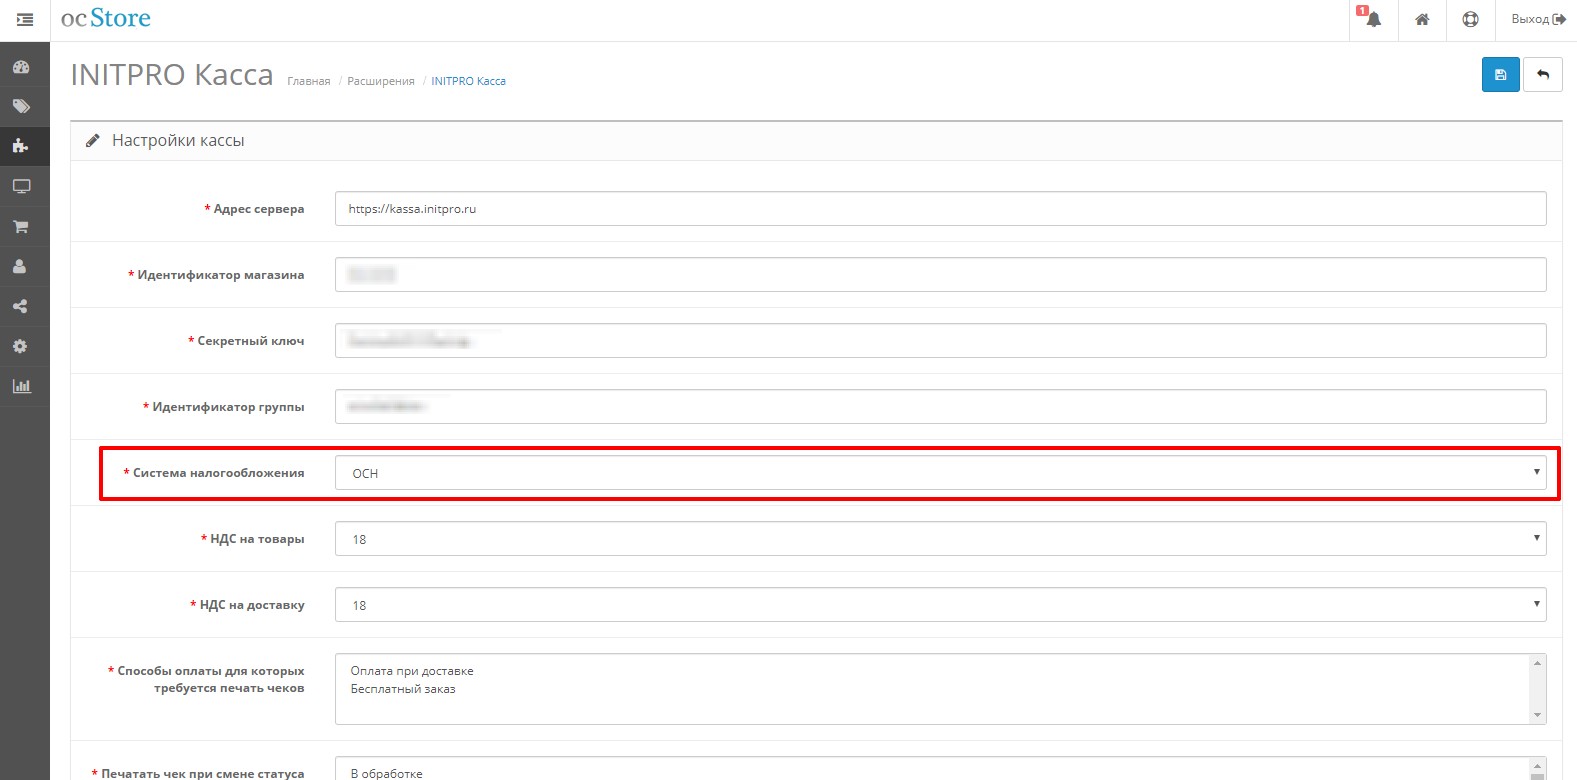Click the Выход logout link
Image resolution: width=1577 pixels, height=780 pixels.
1538,19
